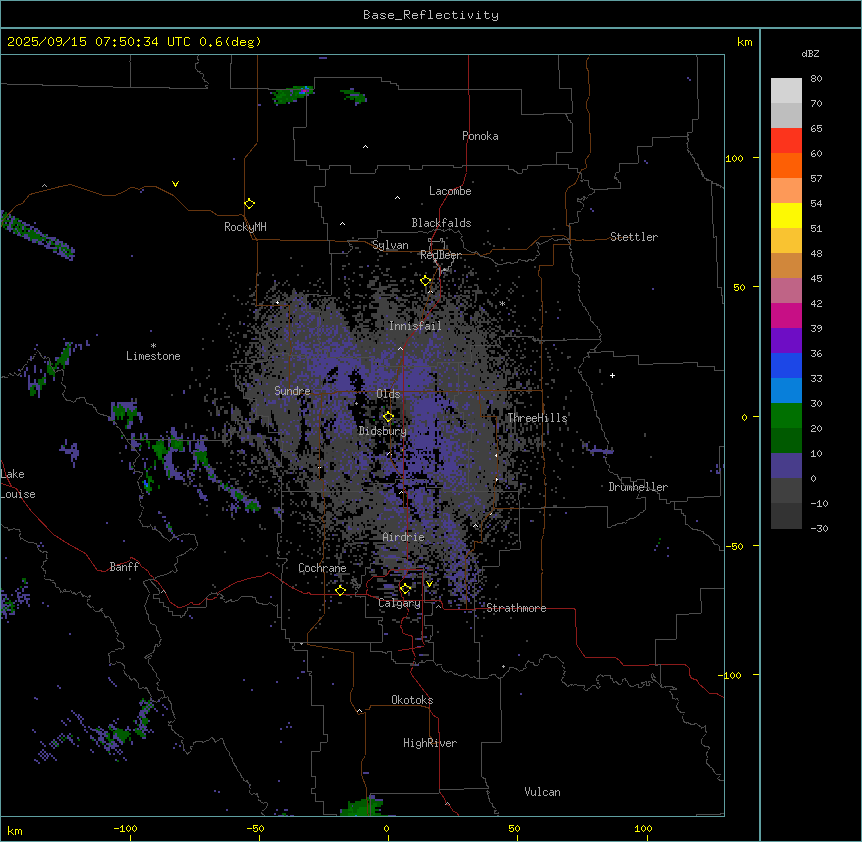
Task: Select the Drumheller town label
Action: click(x=638, y=487)
